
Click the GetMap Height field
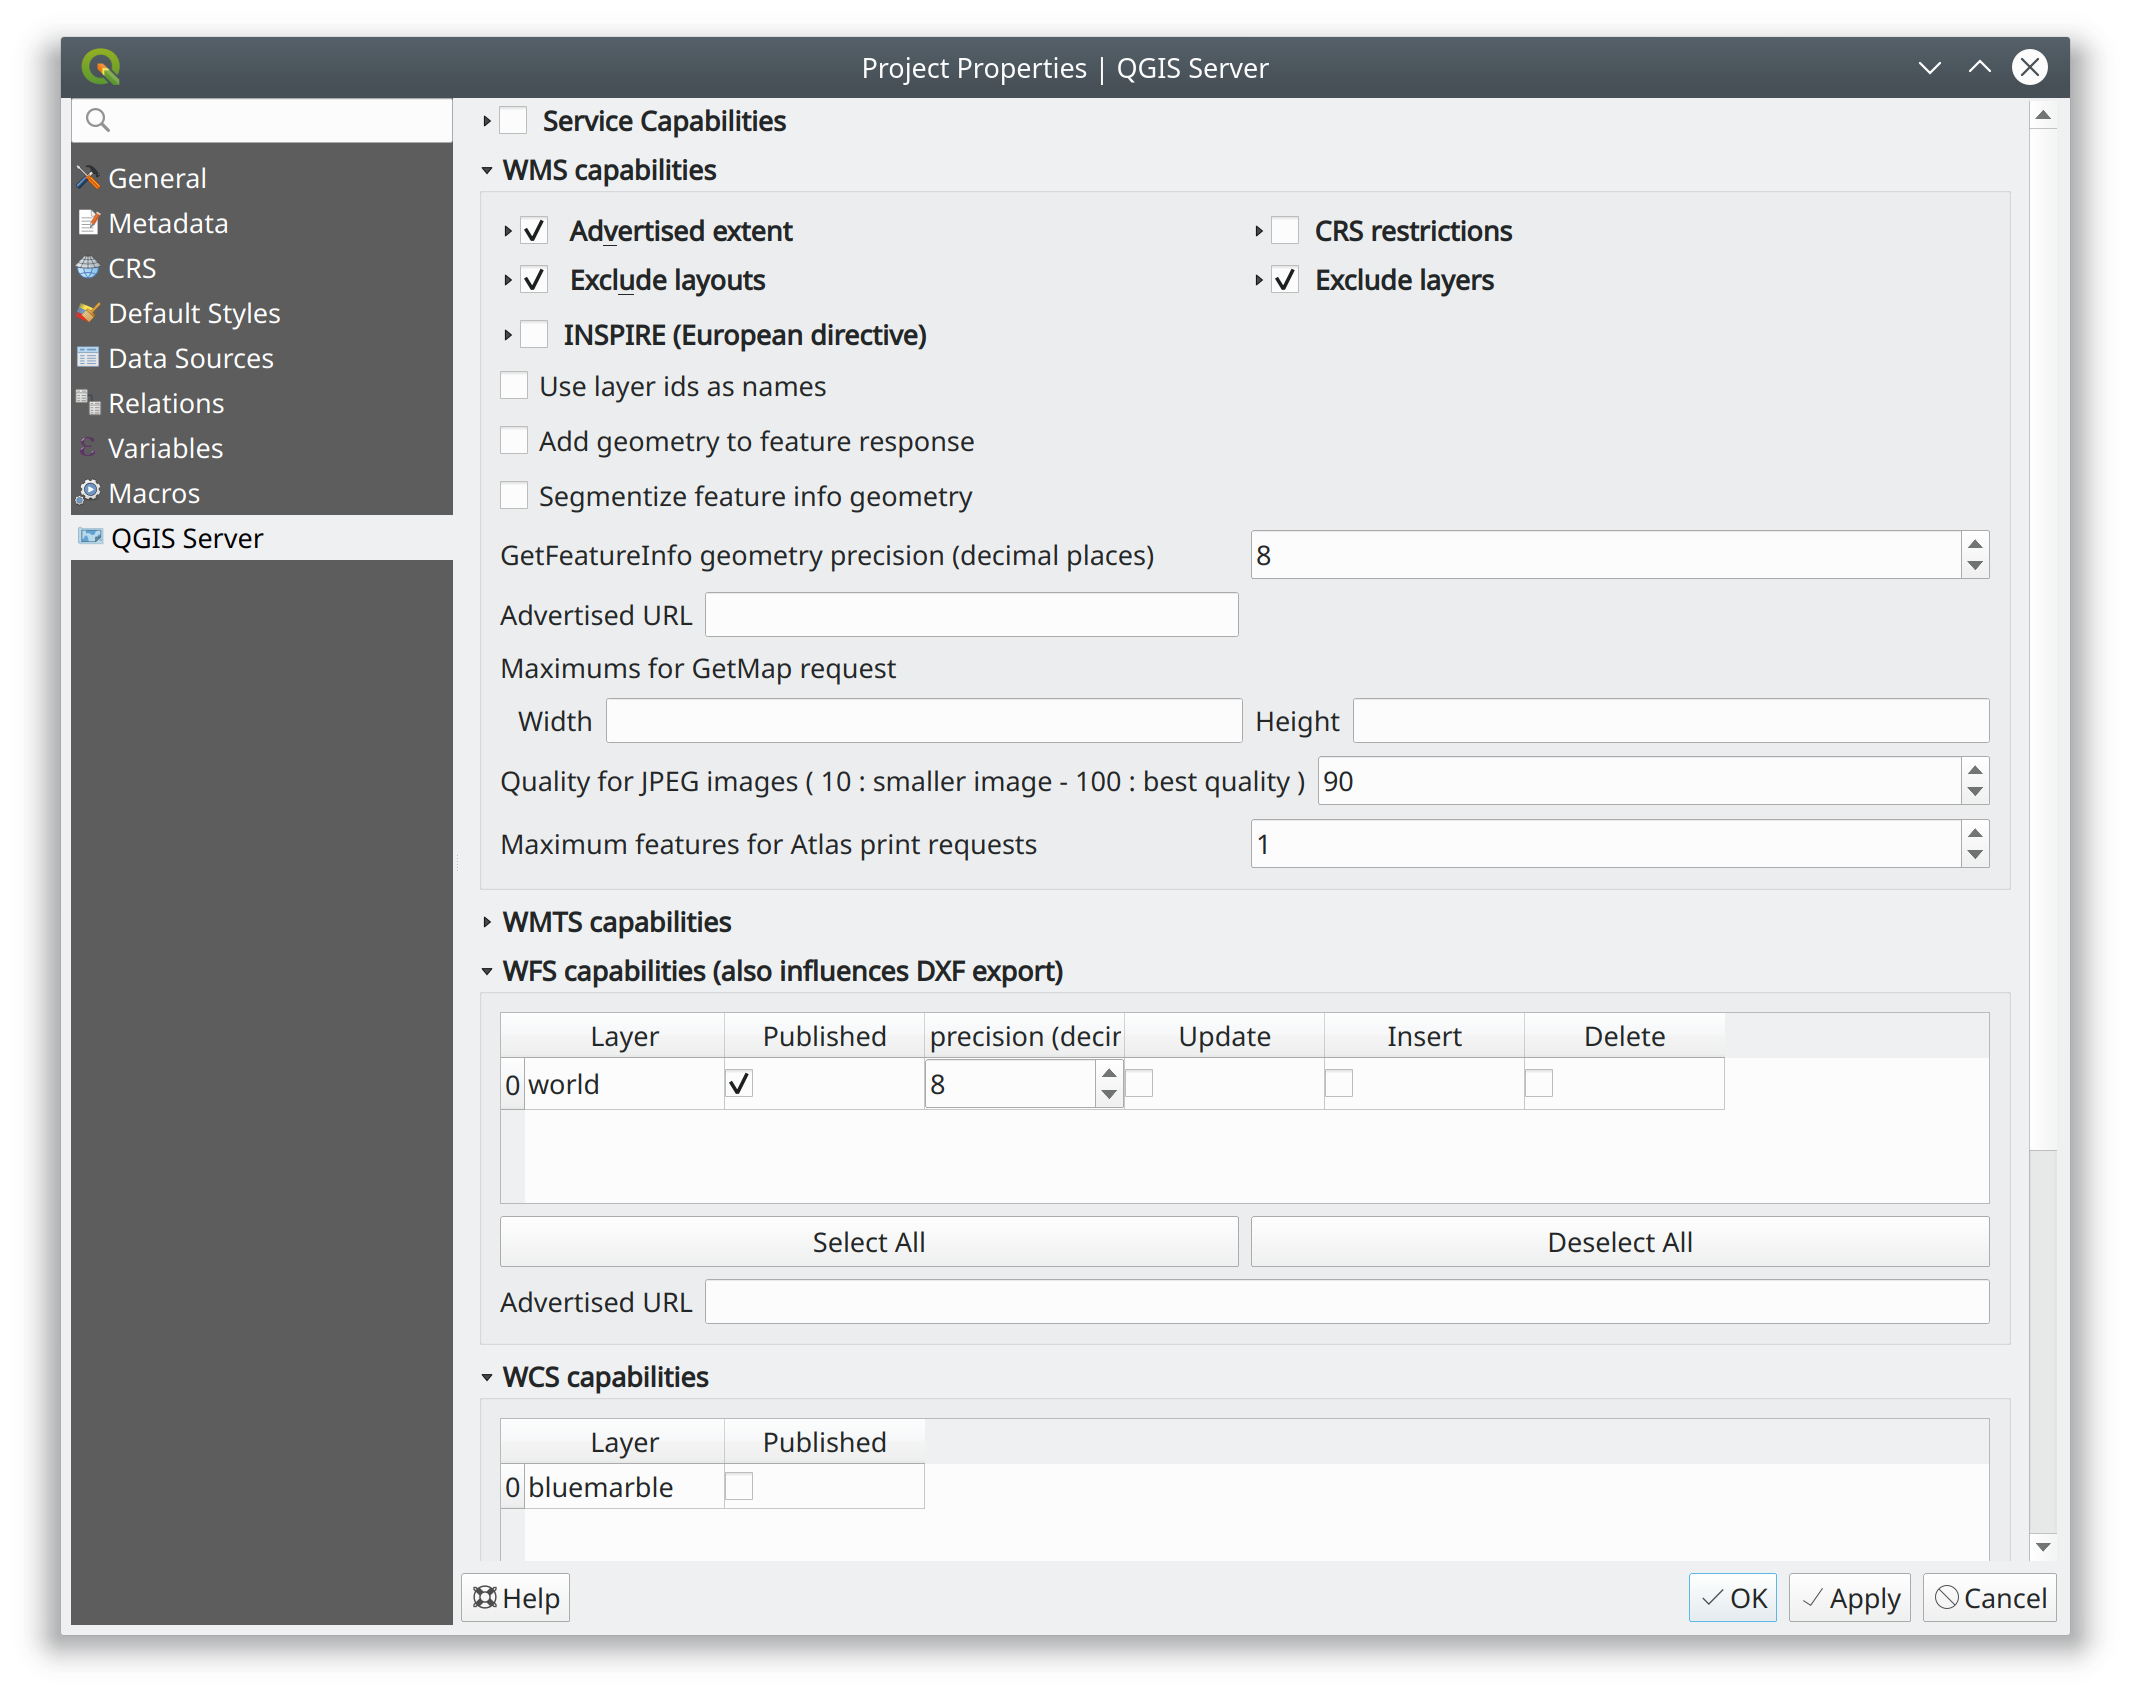(1671, 721)
